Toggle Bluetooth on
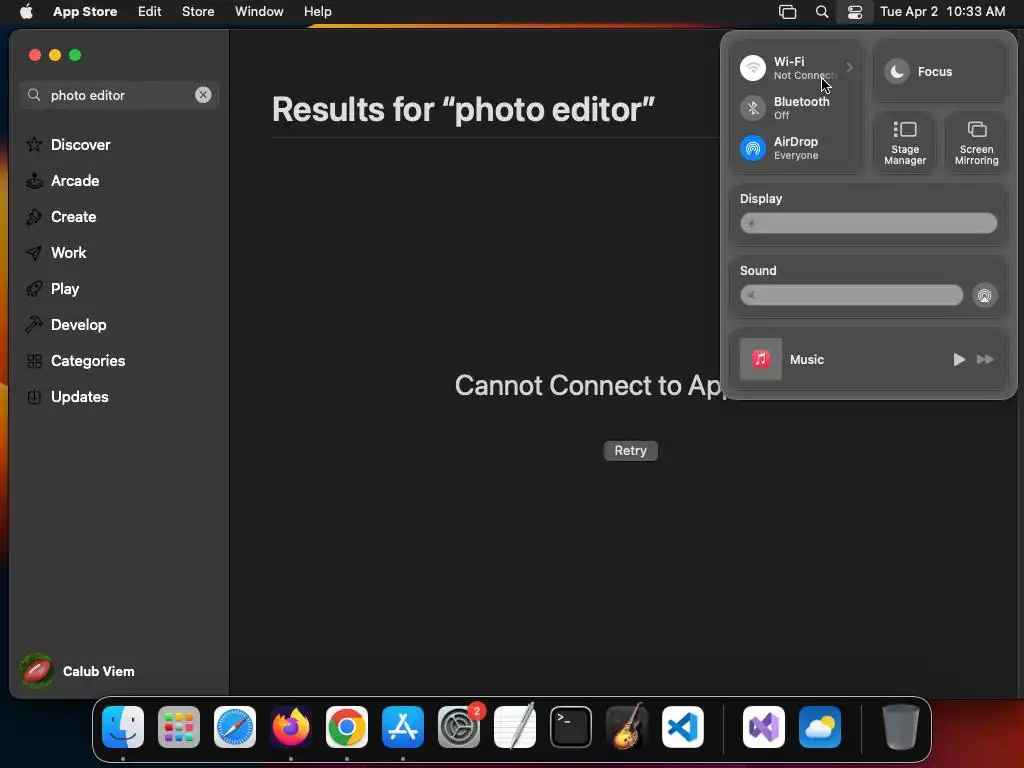 tap(752, 108)
